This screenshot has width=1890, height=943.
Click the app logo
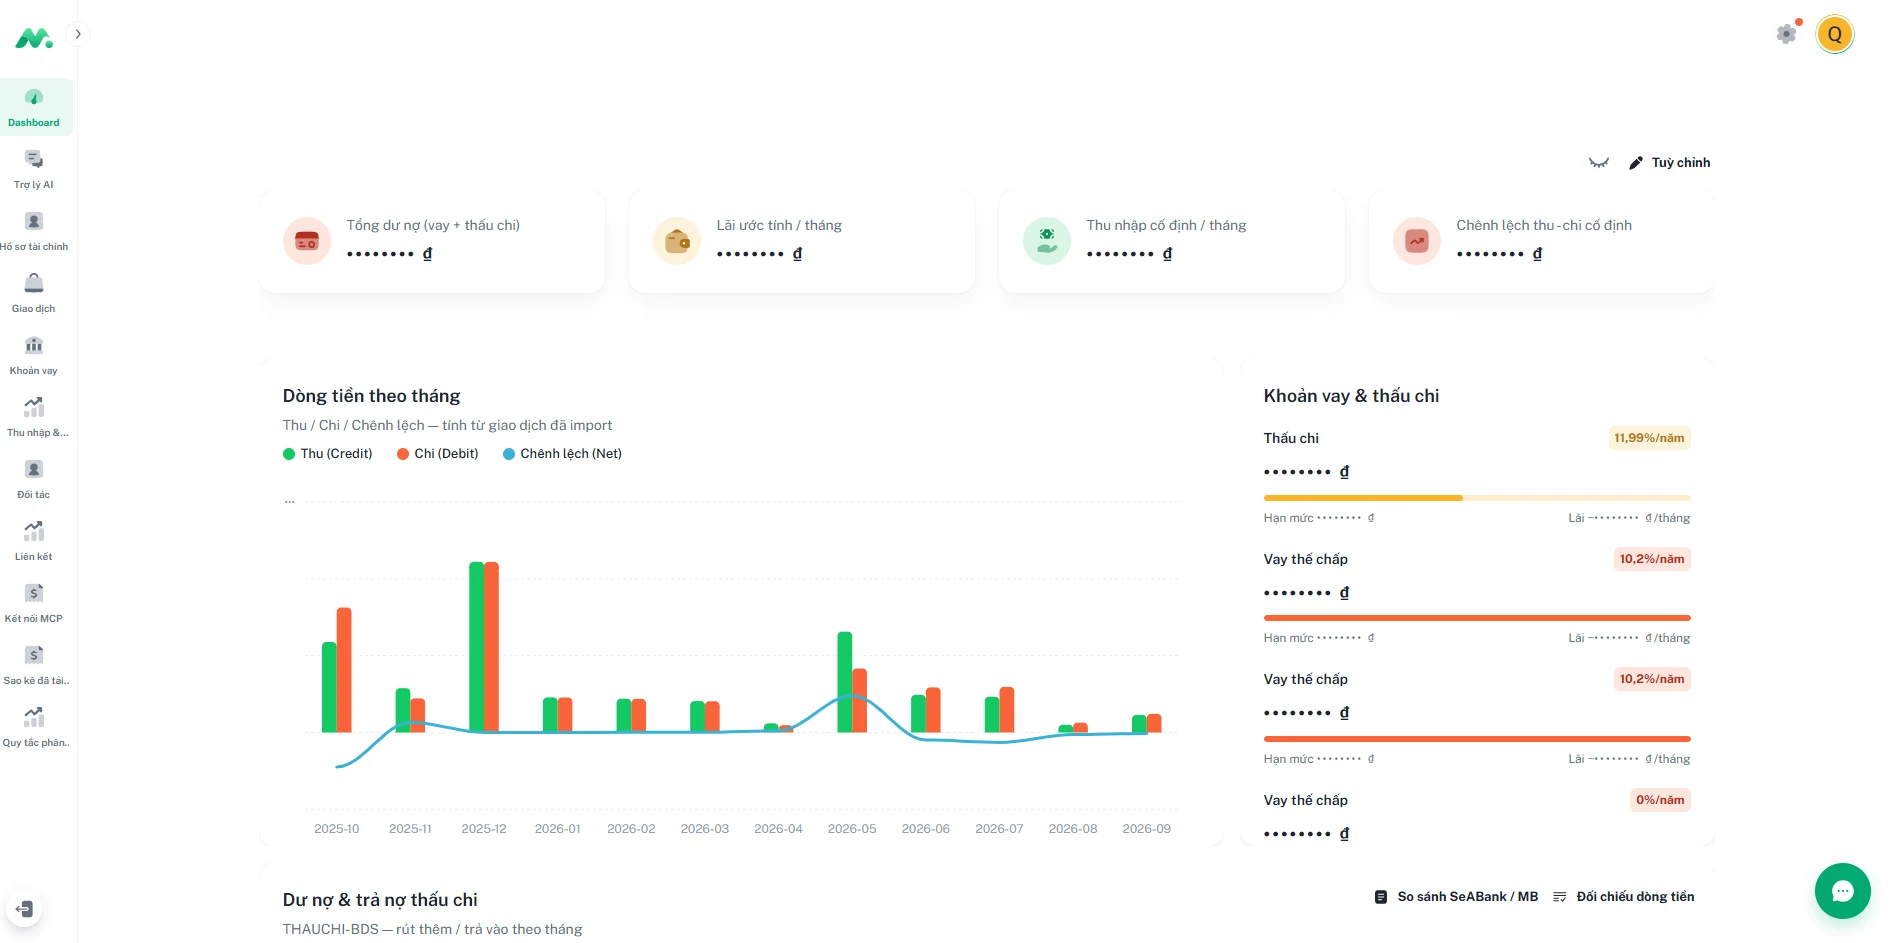(x=33, y=38)
